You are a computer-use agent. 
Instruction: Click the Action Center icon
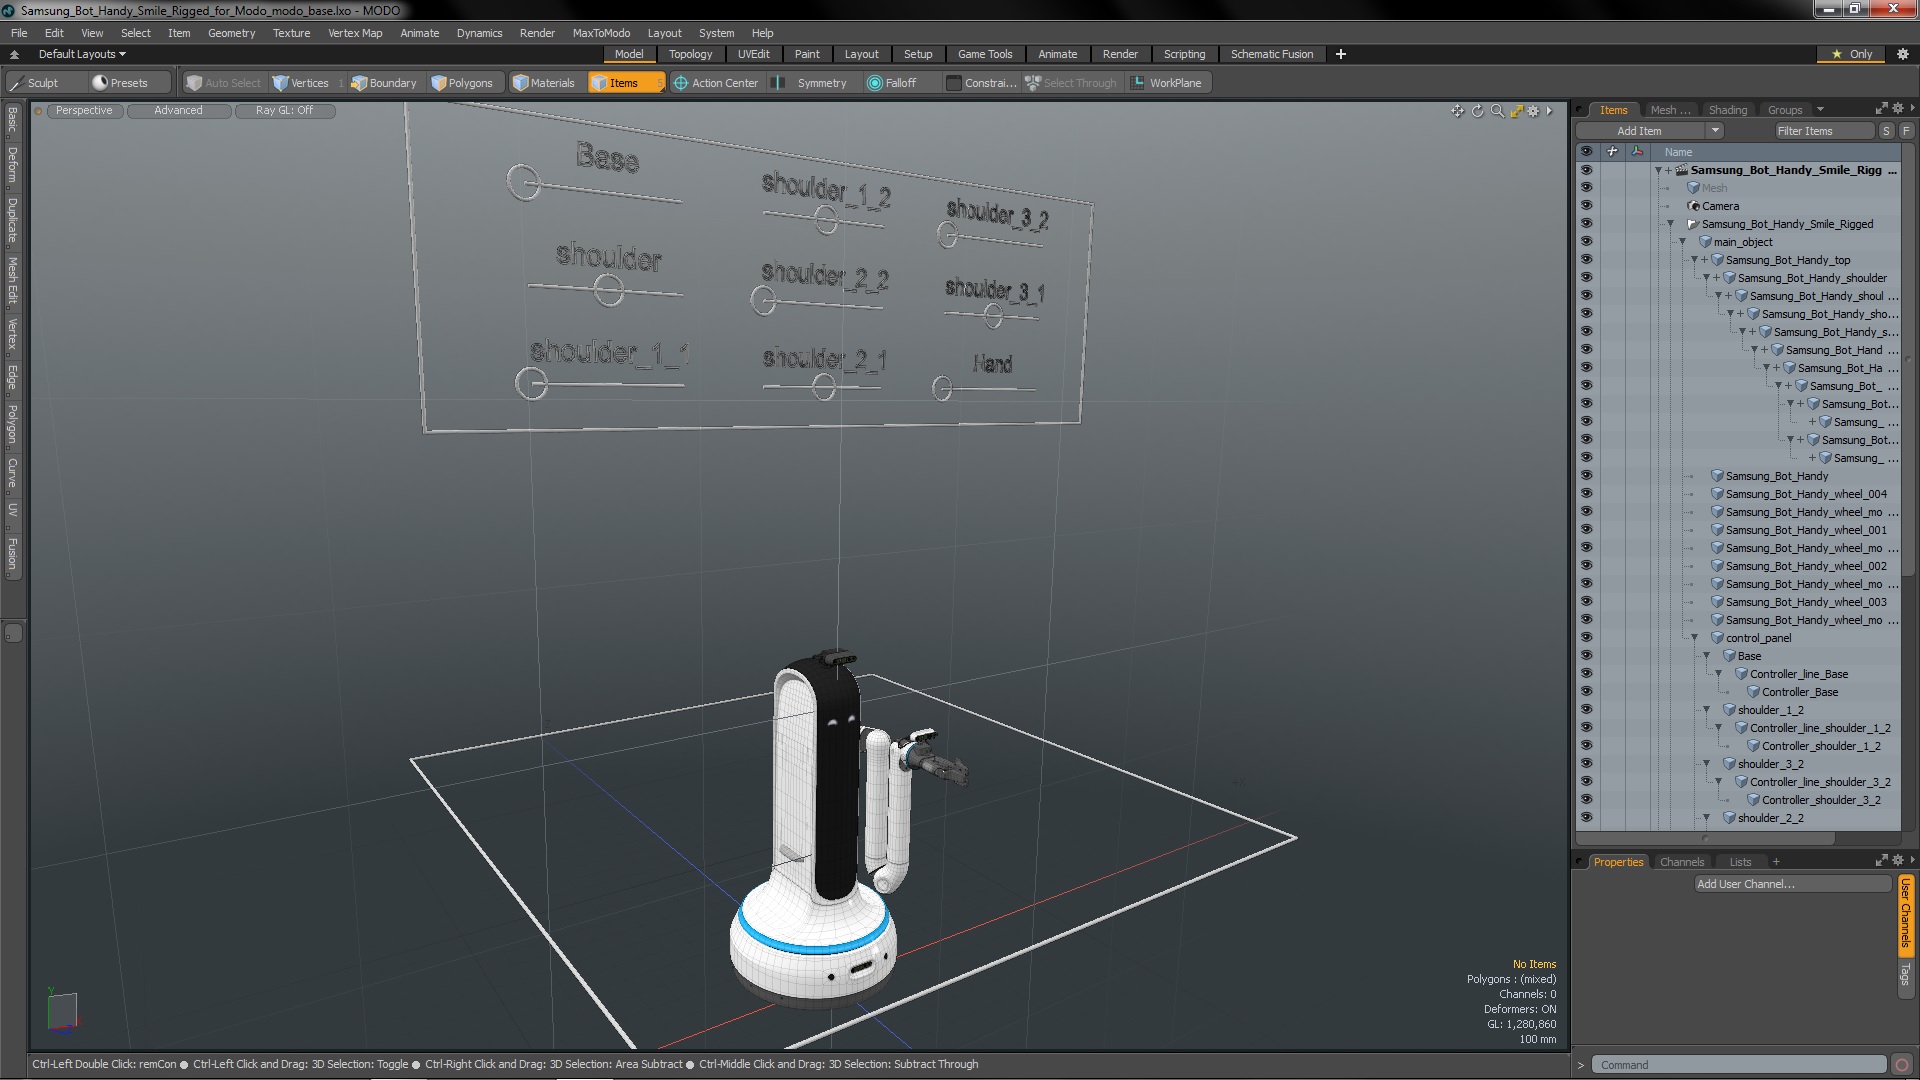[678, 83]
